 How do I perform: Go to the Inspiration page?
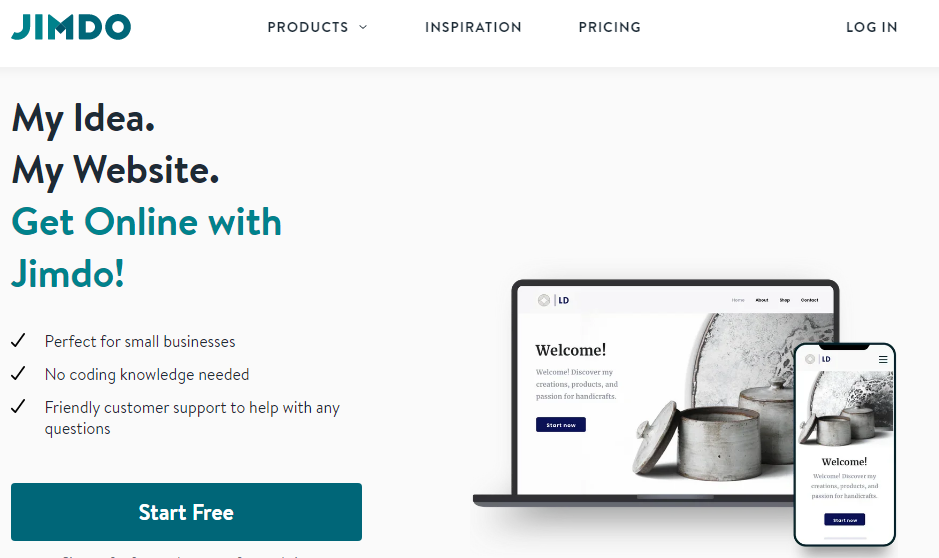(473, 27)
